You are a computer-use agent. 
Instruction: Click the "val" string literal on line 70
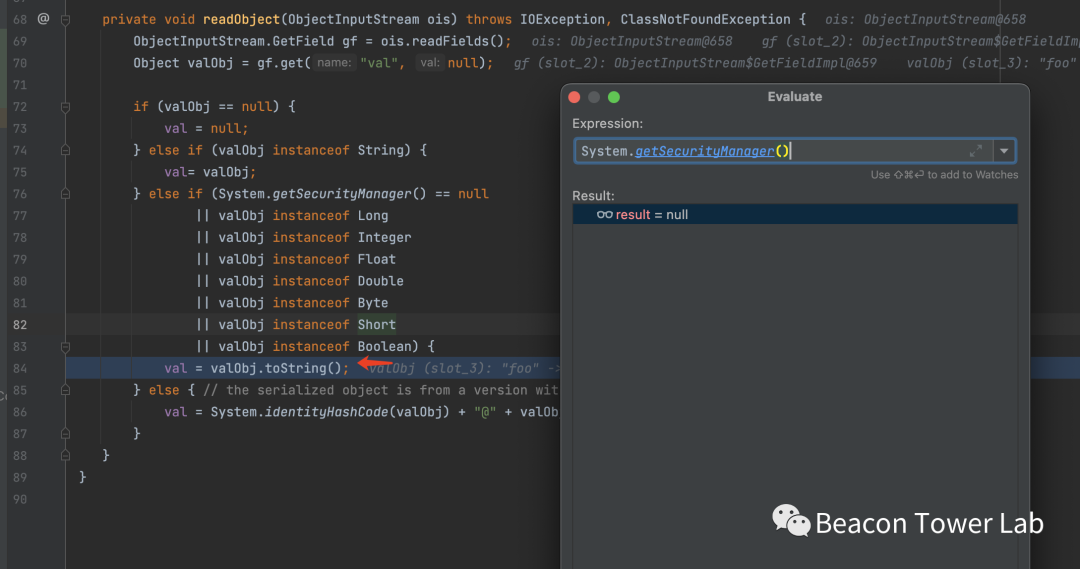point(379,63)
